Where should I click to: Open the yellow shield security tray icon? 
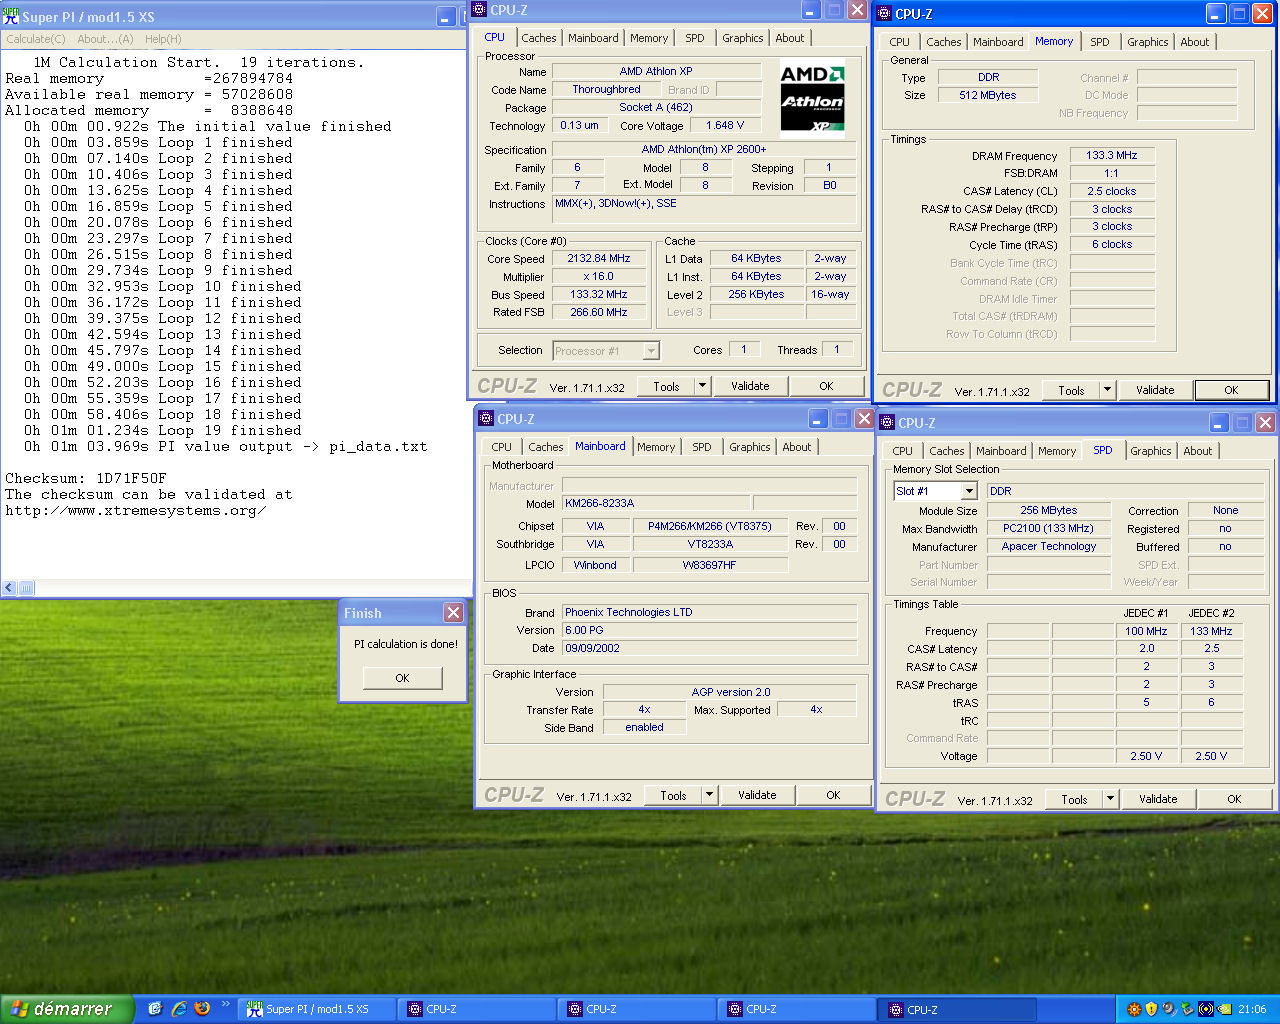1151,1009
